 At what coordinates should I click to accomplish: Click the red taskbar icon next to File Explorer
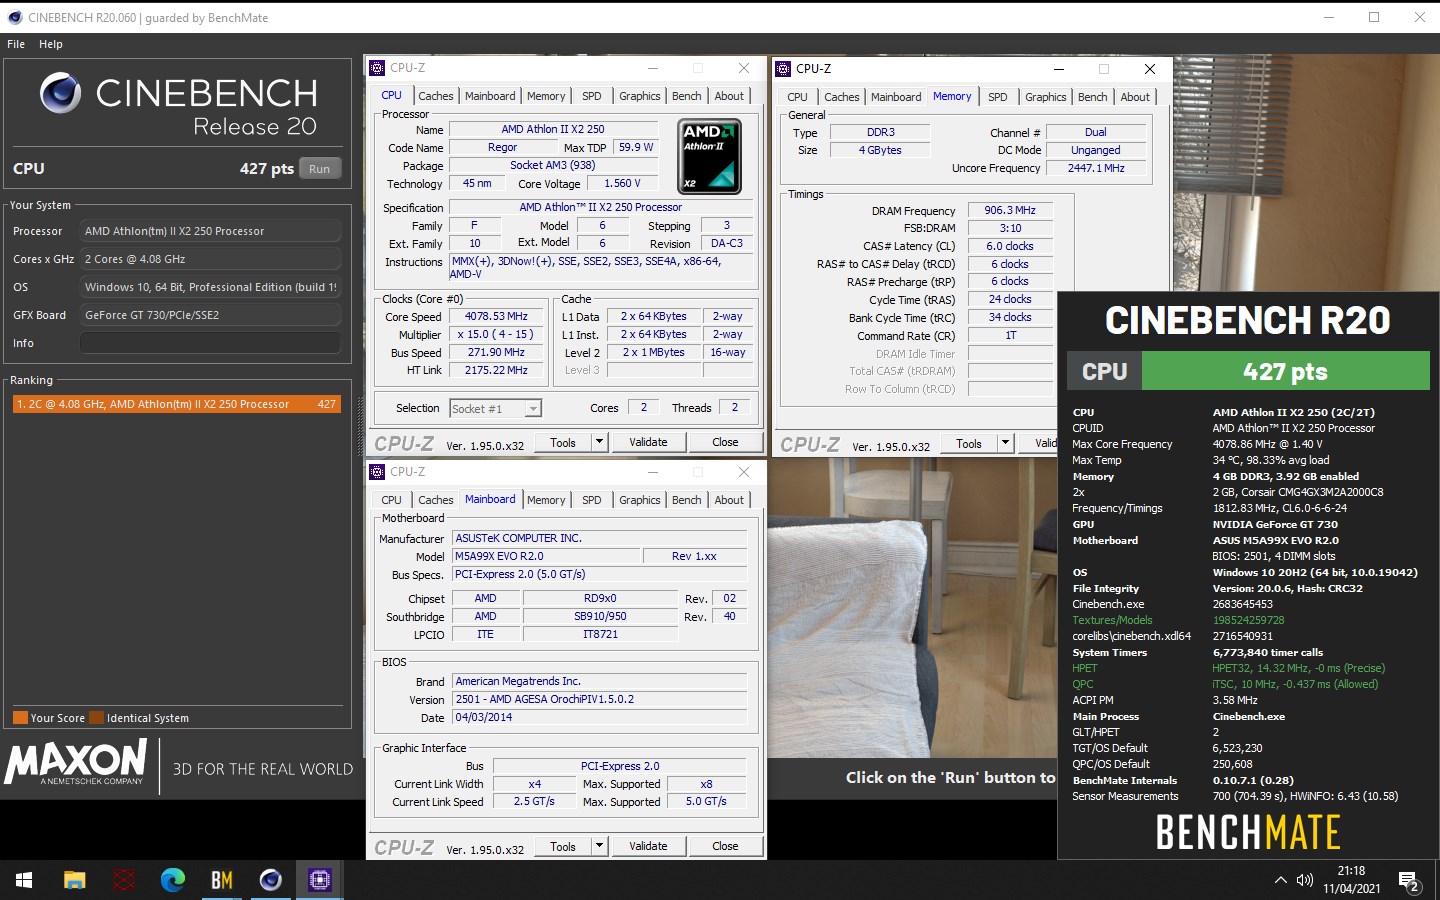click(124, 880)
